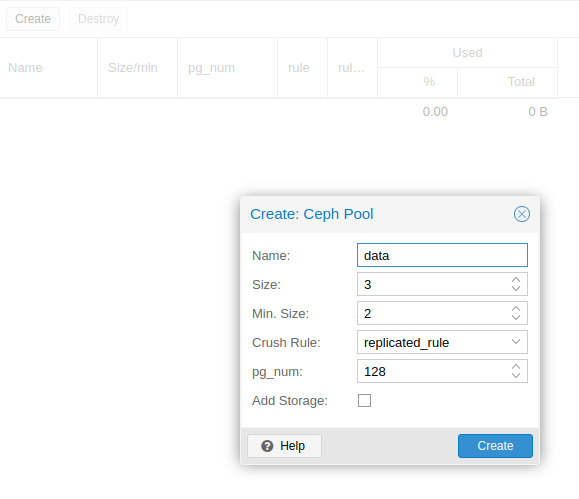Sort by the Used % column header
This screenshot has height=499, width=579.
[417, 82]
